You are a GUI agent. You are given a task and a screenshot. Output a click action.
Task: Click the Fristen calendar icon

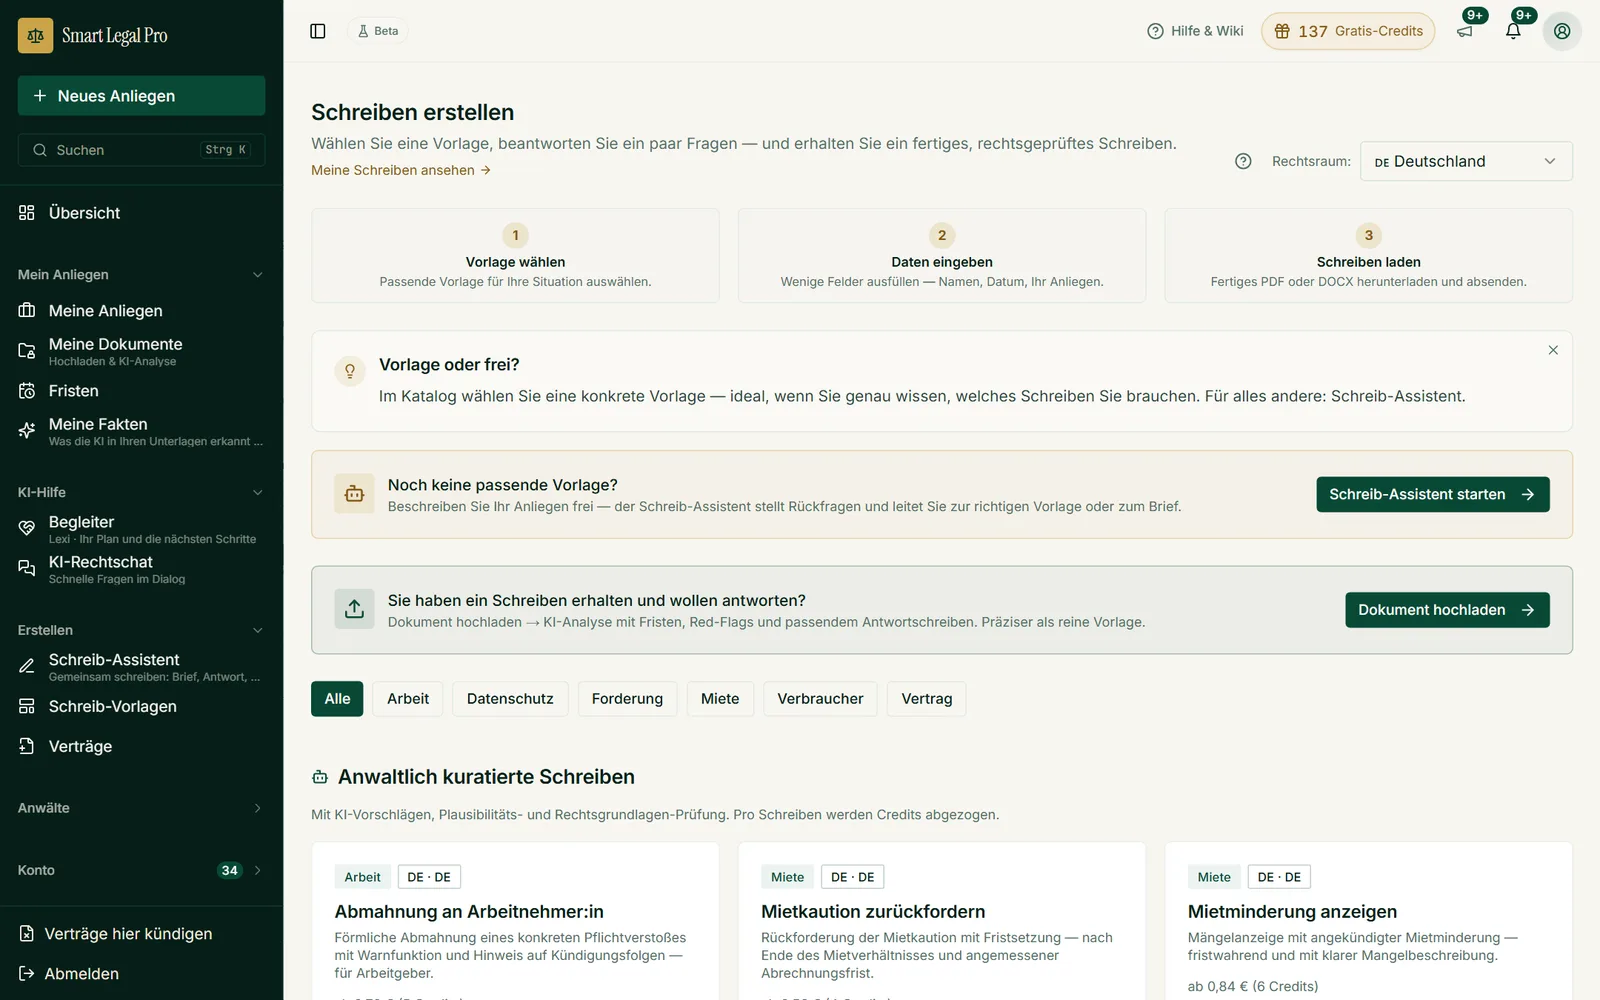[x=27, y=391]
